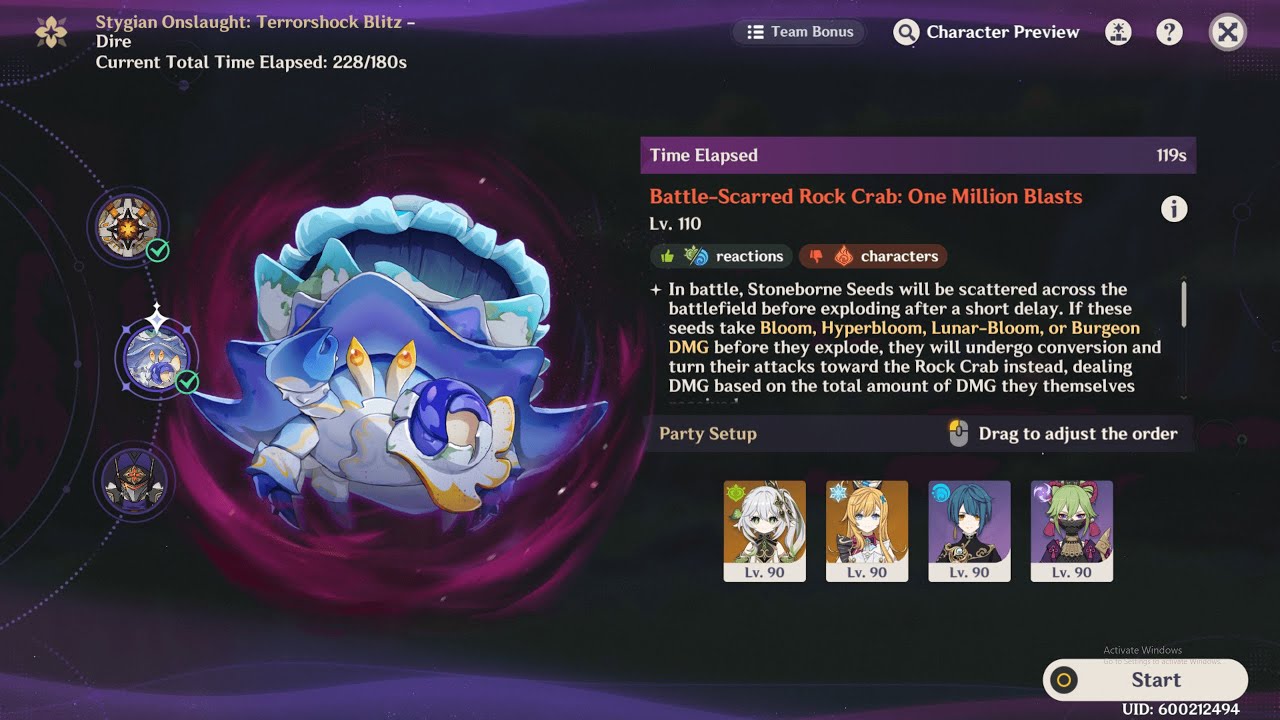Click the Stygian Onslaught flower emblem
This screenshot has height=720, width=1280.
pos(51,32)
